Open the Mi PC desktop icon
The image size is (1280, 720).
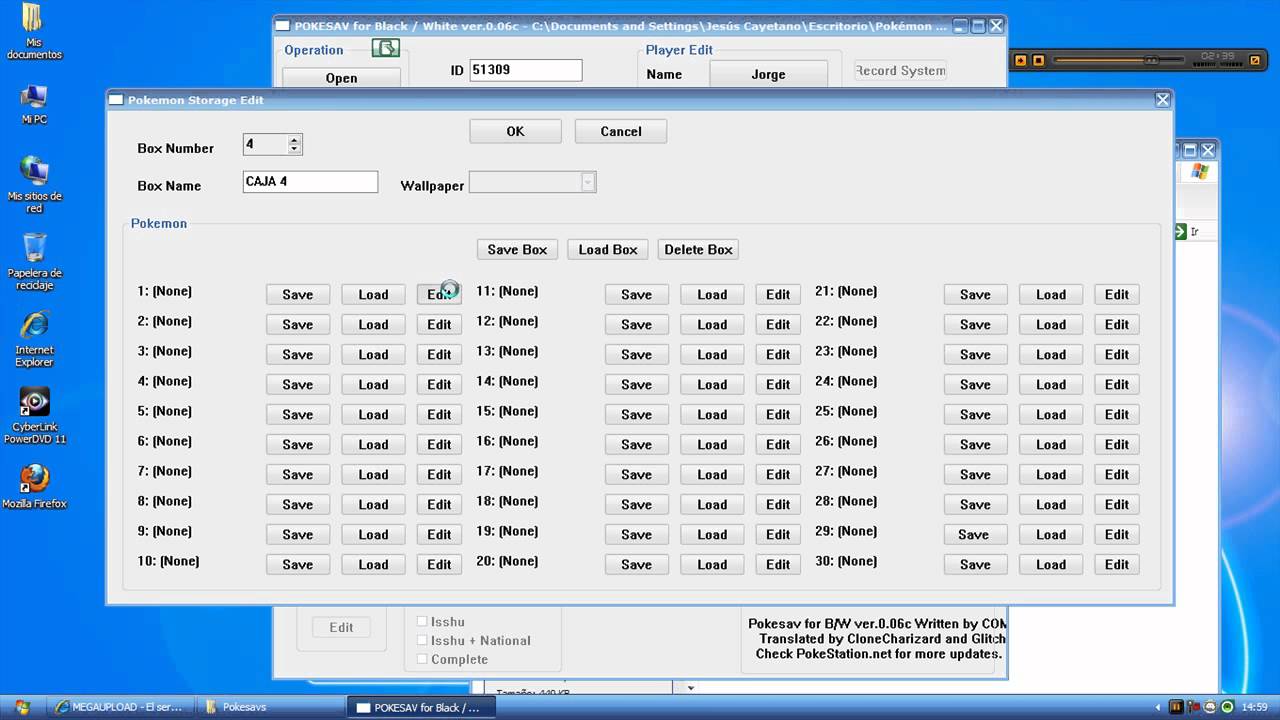click(x=34, y=103)
